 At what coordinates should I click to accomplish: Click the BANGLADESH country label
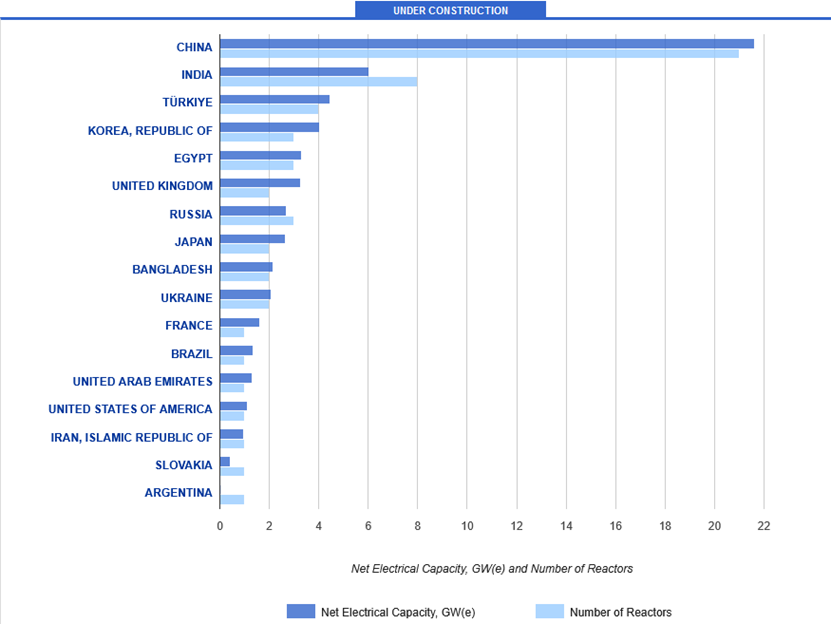click(172, 269)
